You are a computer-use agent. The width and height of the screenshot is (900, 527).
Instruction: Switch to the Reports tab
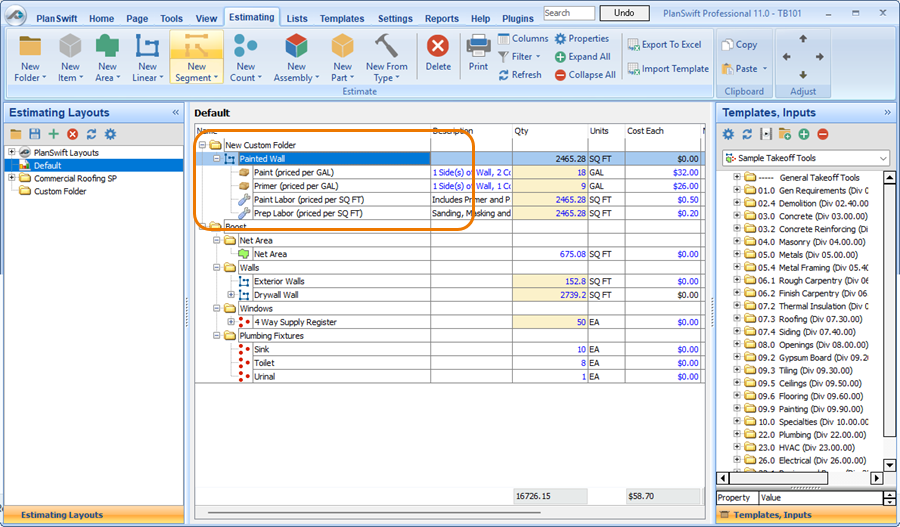click(441, 18)
